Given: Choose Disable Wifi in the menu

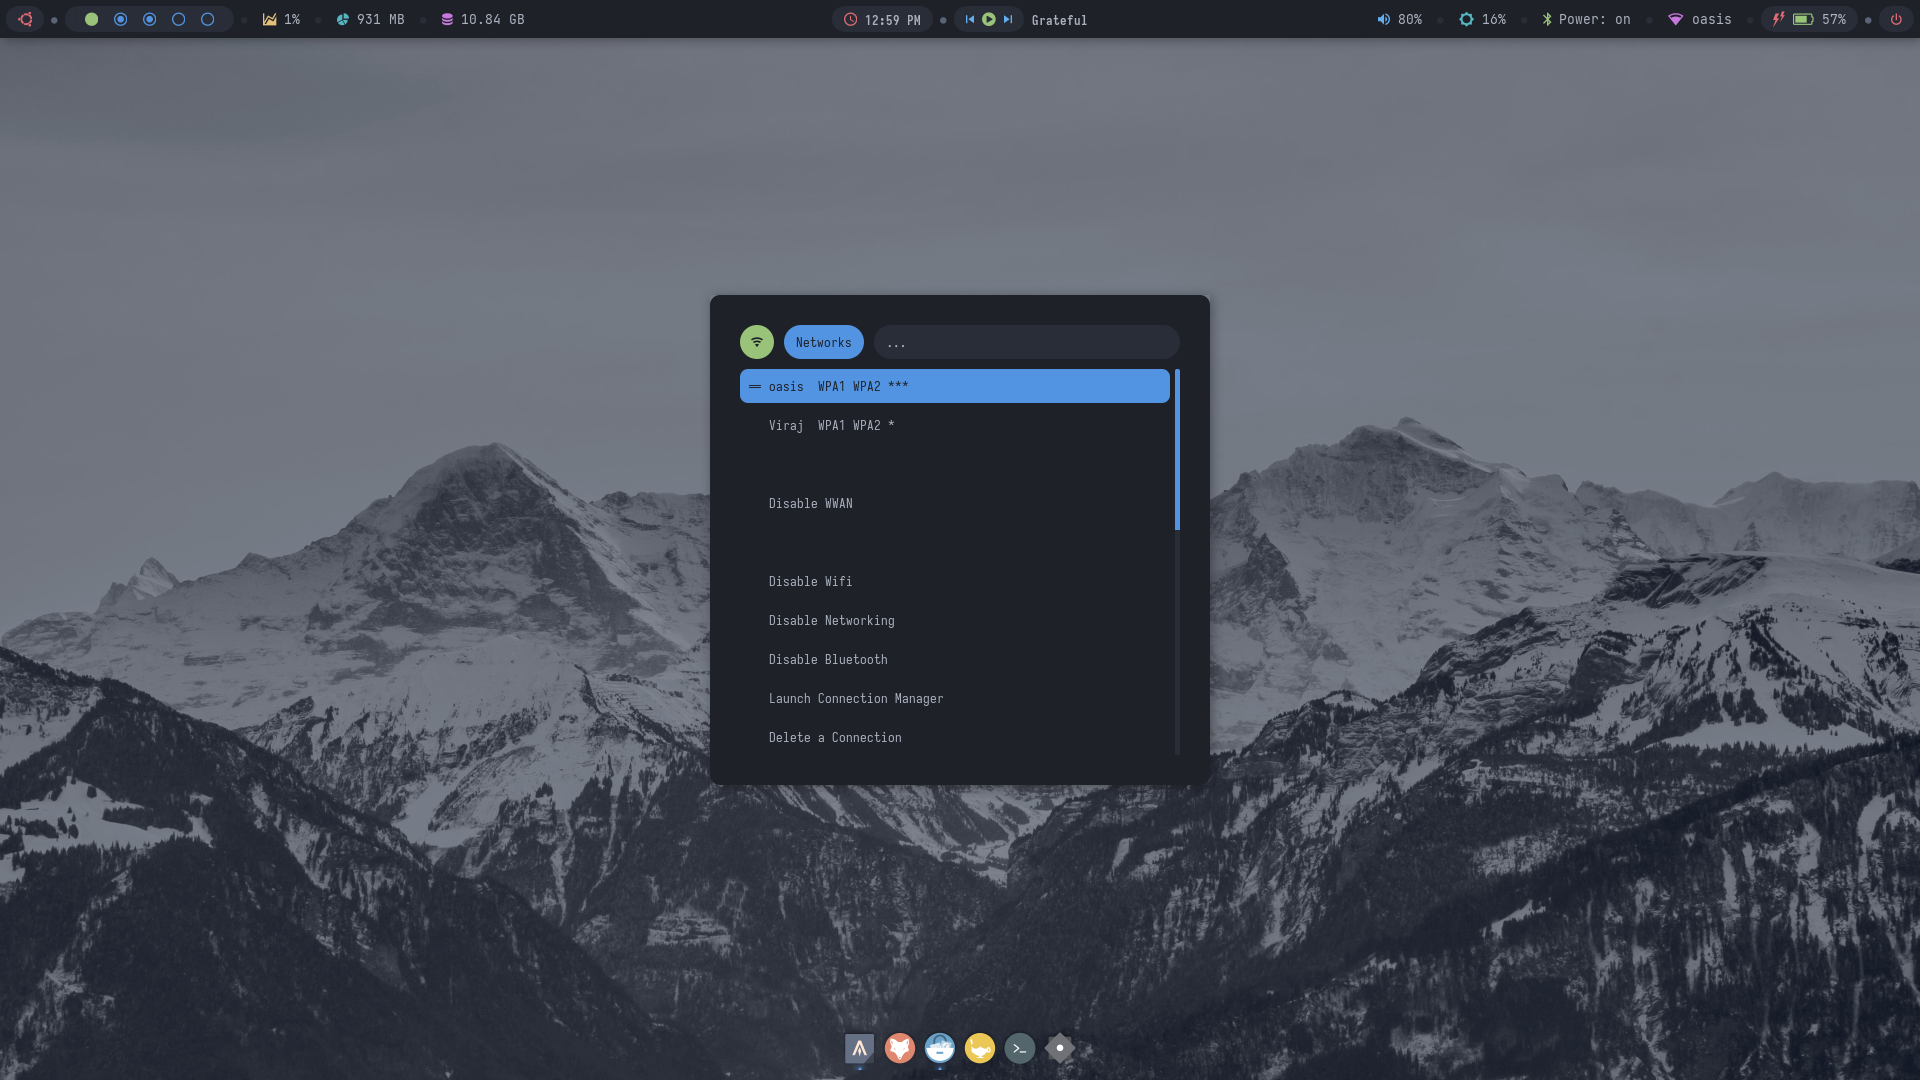Looking at the screenshot, I should [810, 581].
